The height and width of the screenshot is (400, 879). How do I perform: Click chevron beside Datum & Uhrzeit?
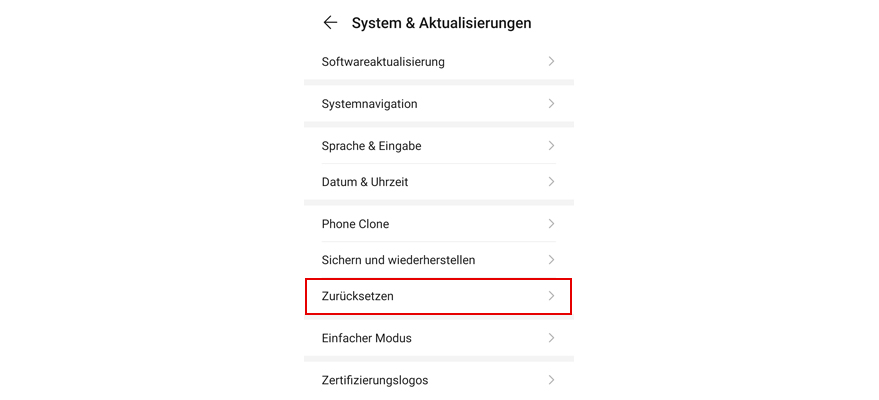click(x=551, y=182)
